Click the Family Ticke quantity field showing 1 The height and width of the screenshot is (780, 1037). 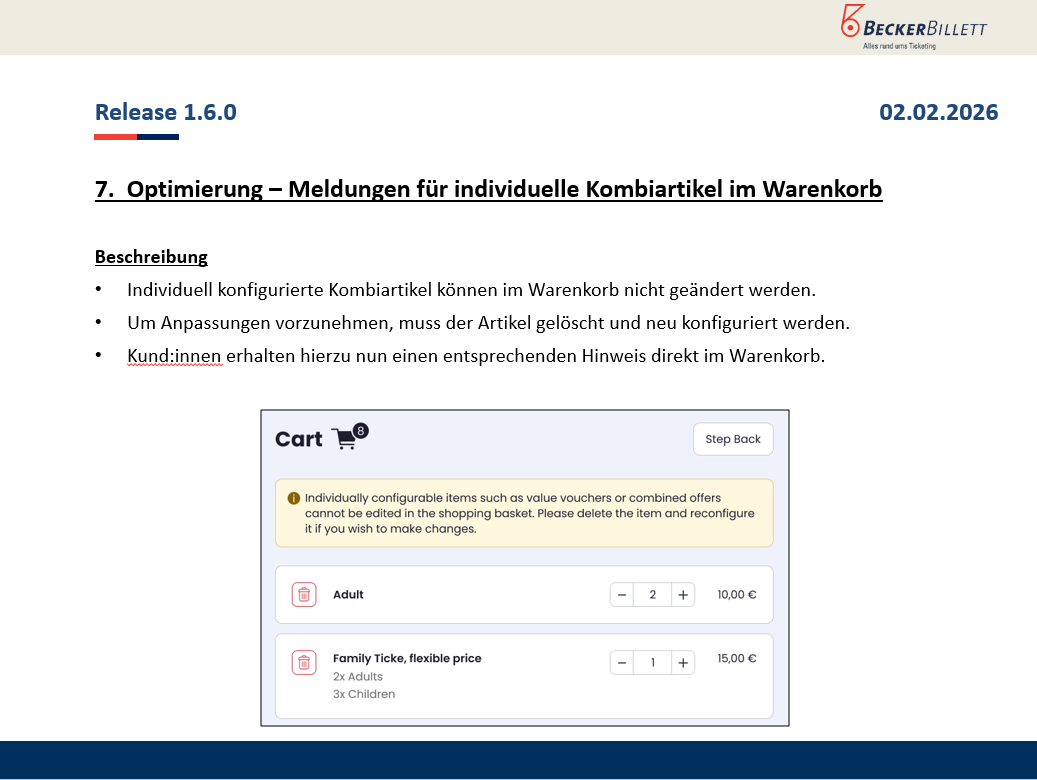click(653, 662)
